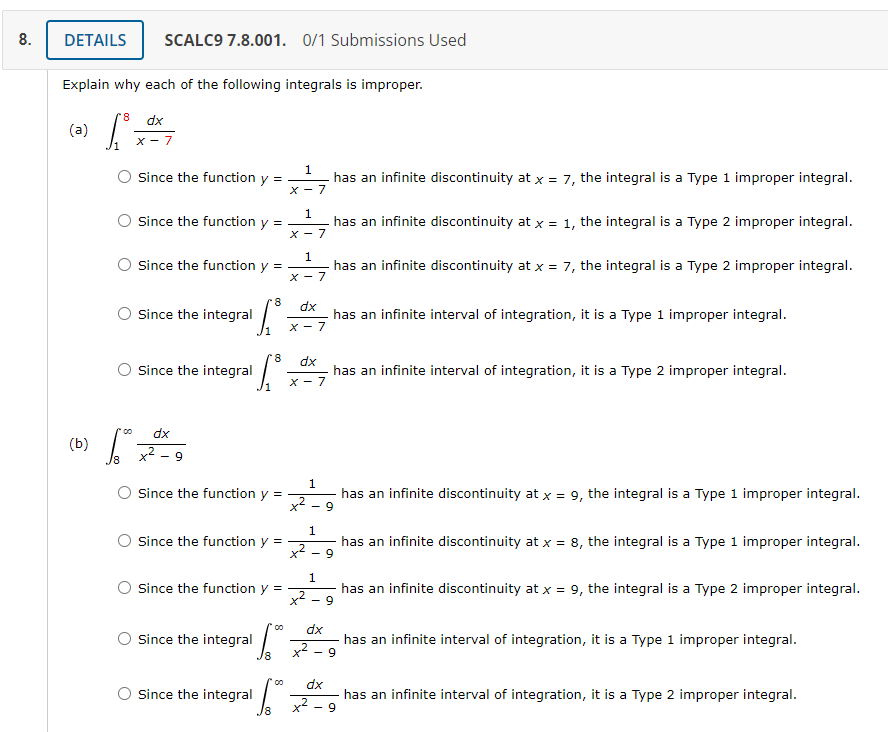Click the question number 8 label
The height and width of the screenshot is (732, 888).
pyautogui.click(x=24, y=40)
